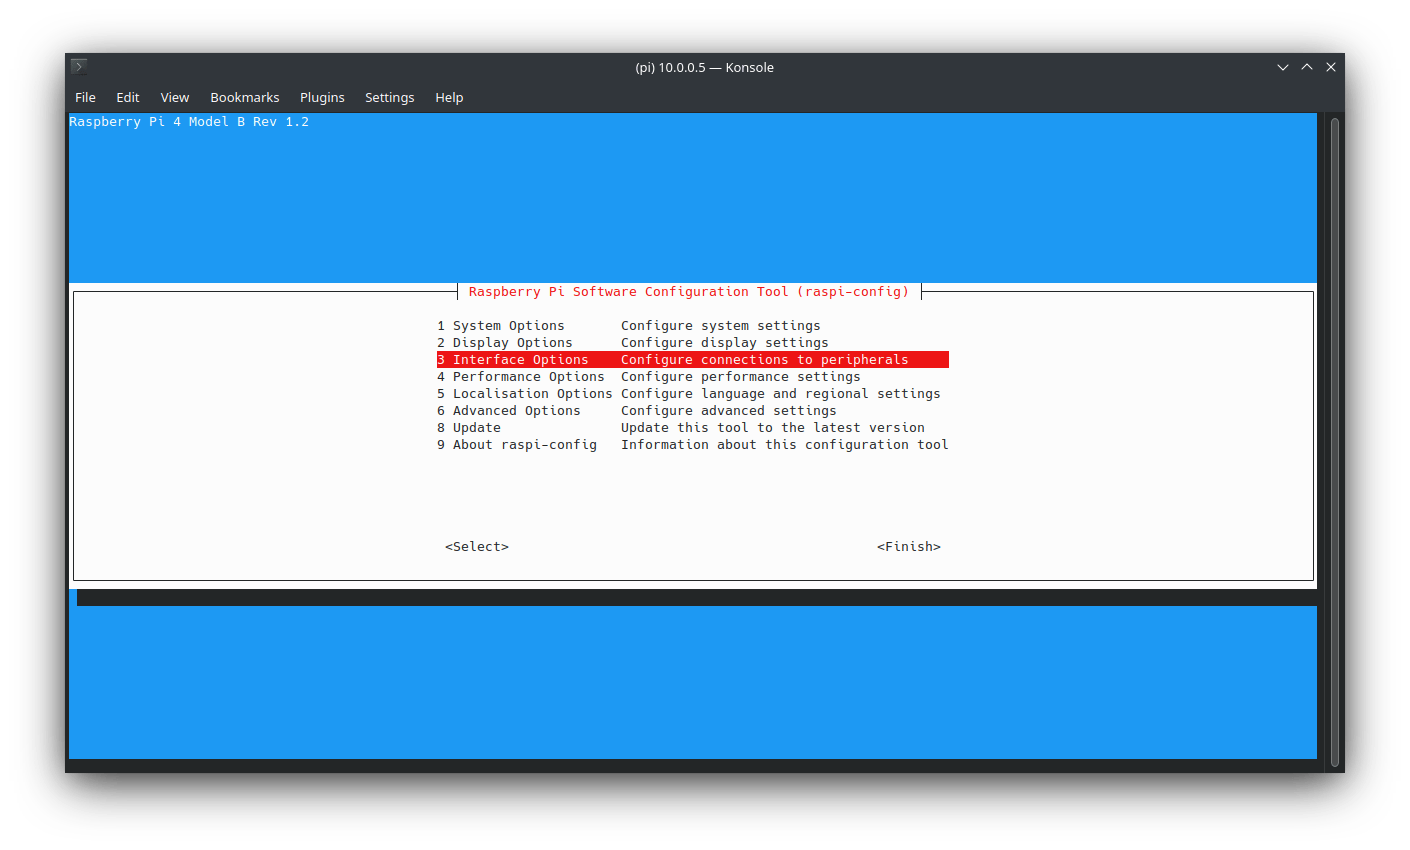Viewport: 1410px width, 850px height.
Task: Click 'Configure performance settings' description
Action: (741, 377)
